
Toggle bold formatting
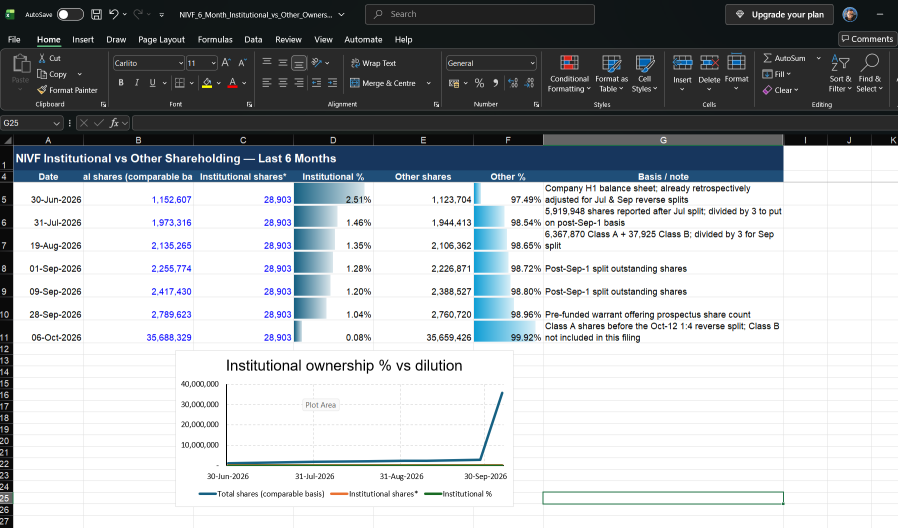(121, 83)
